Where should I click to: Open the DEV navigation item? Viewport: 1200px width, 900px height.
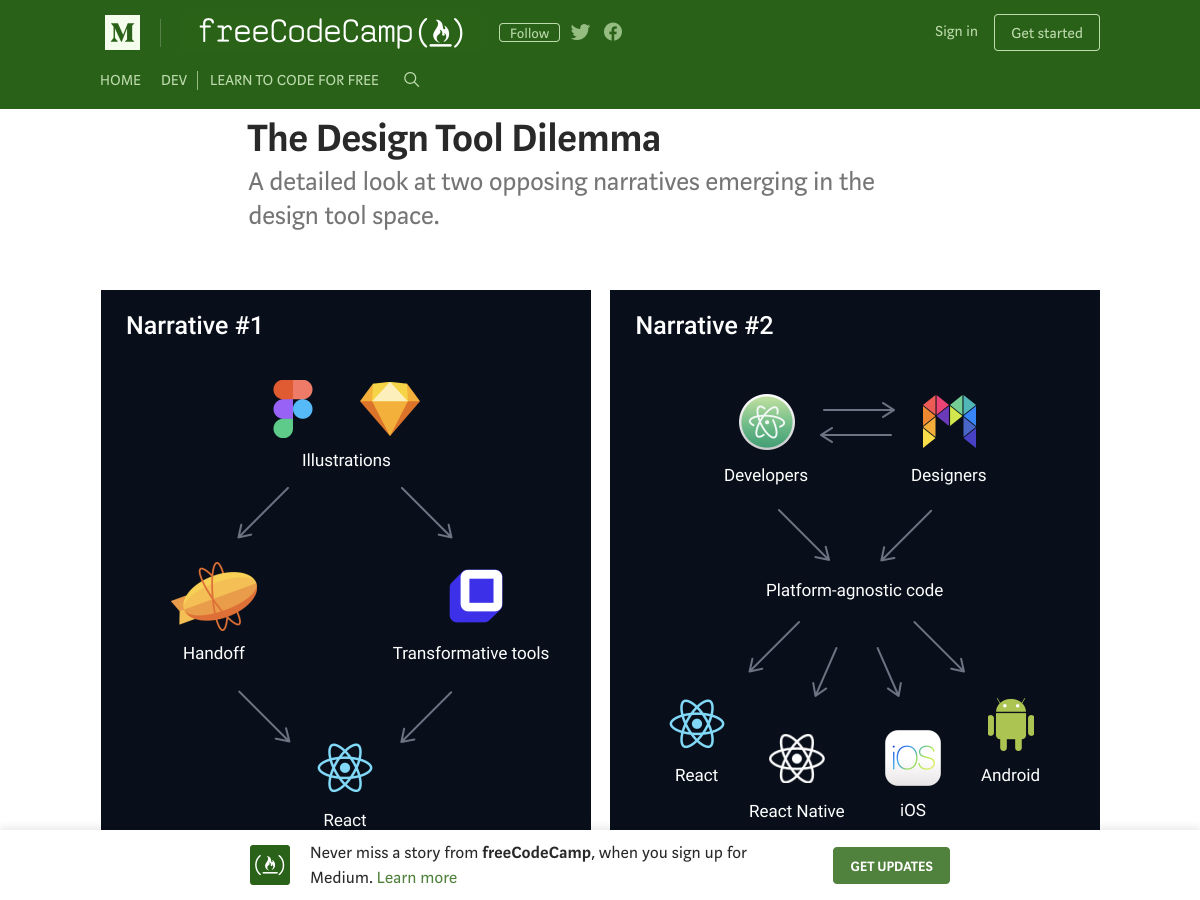coord(174,80)
